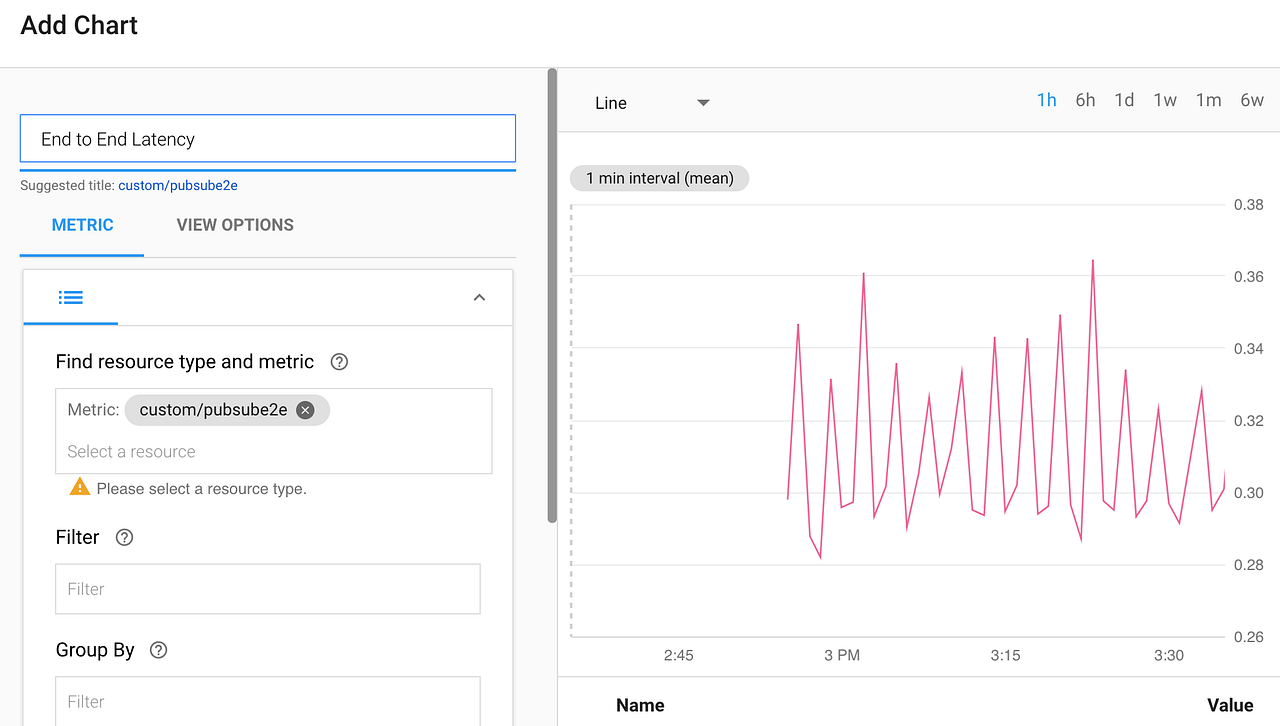Remove the custom/pubsube2e metric chip
This screenshot has height=726, width=1280.
(305, 409)
